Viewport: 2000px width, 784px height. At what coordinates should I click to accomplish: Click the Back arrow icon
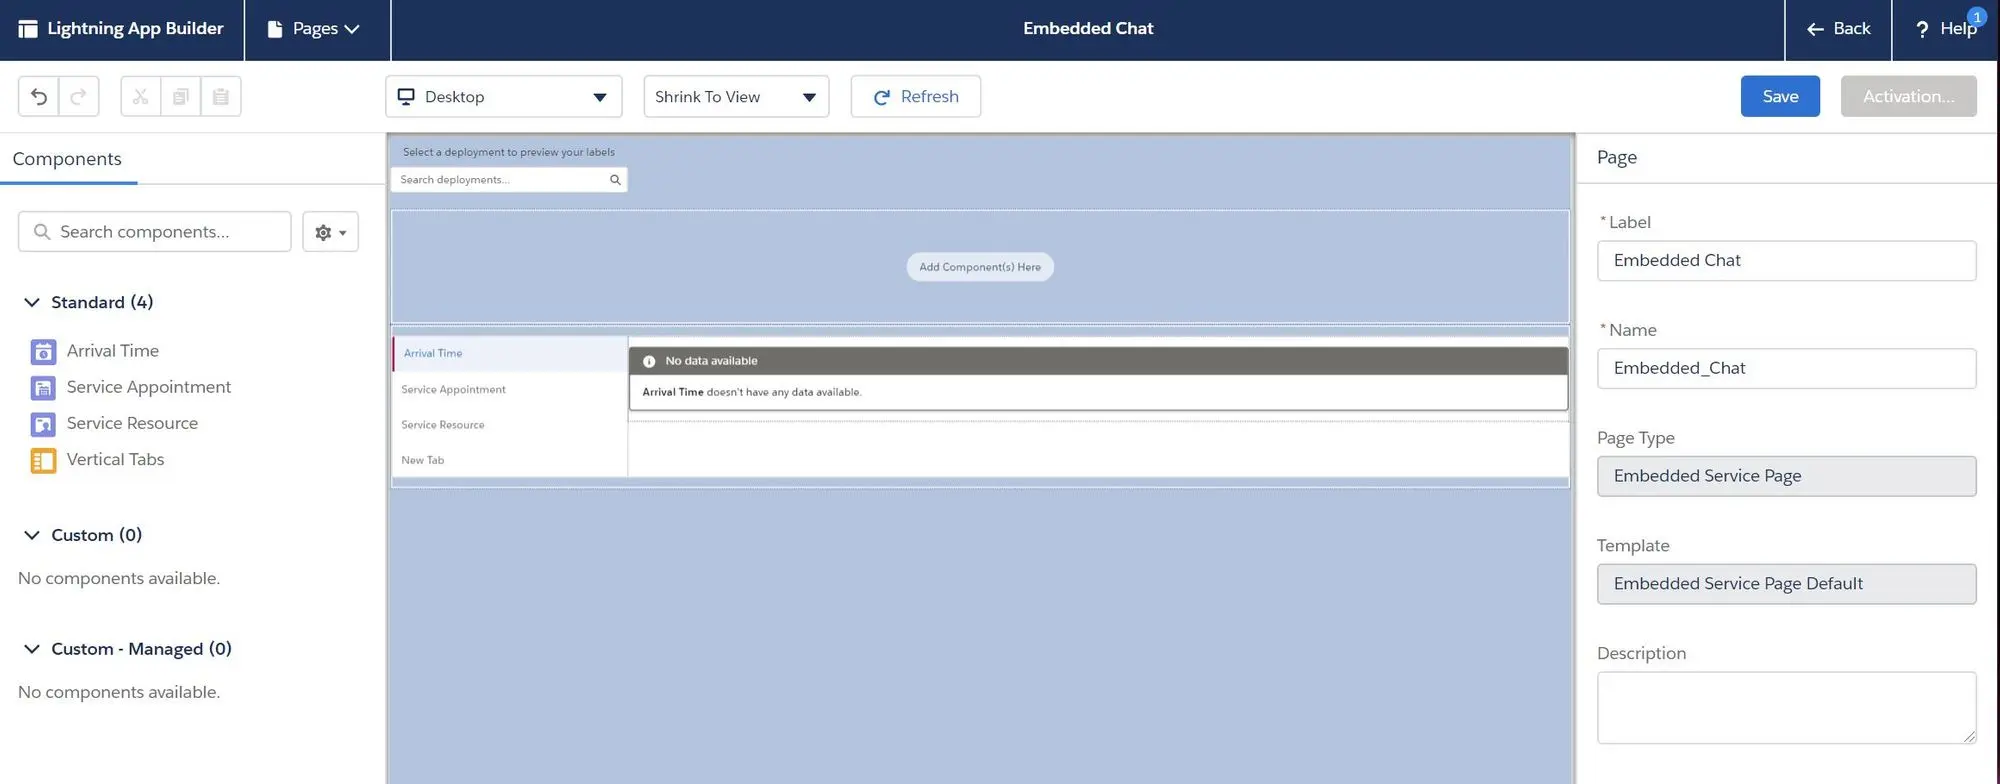click(1815, 29)
